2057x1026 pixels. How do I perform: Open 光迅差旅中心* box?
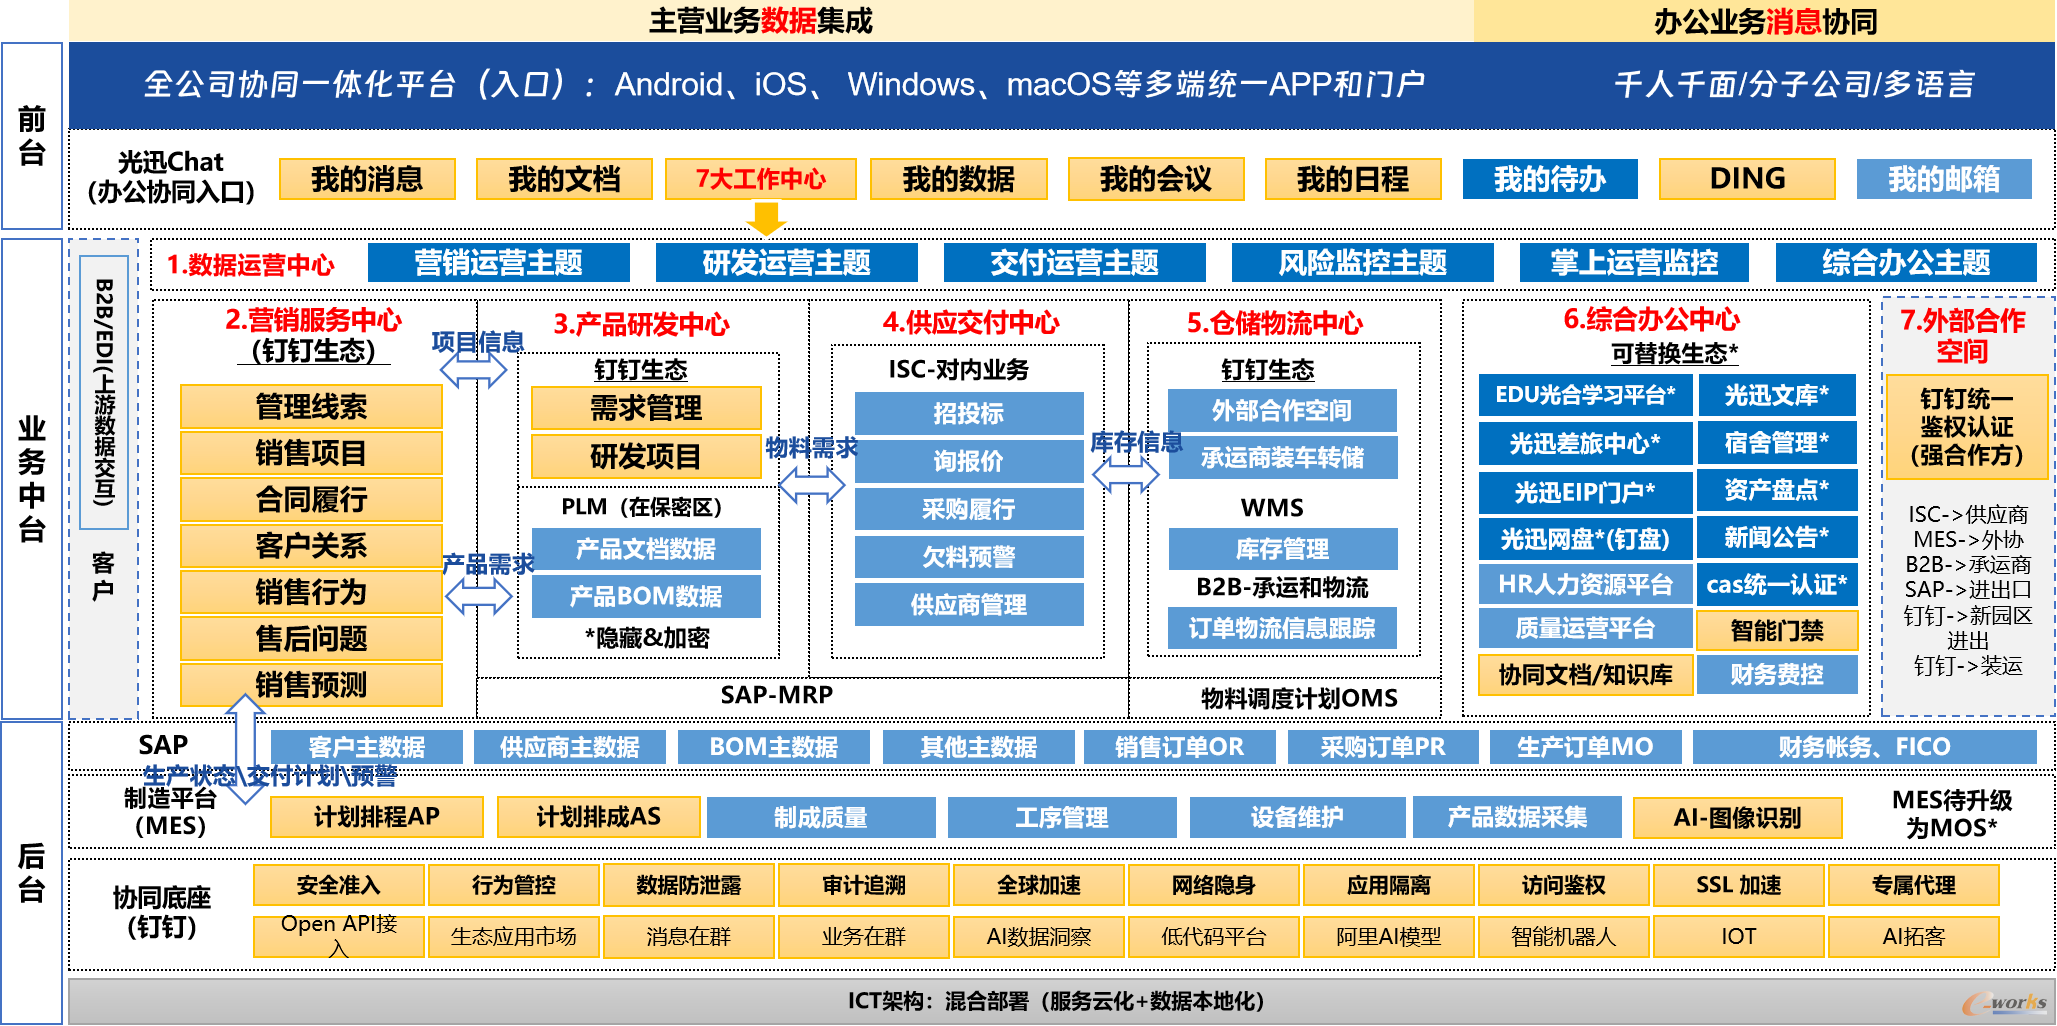click(x=1585, y=443)
